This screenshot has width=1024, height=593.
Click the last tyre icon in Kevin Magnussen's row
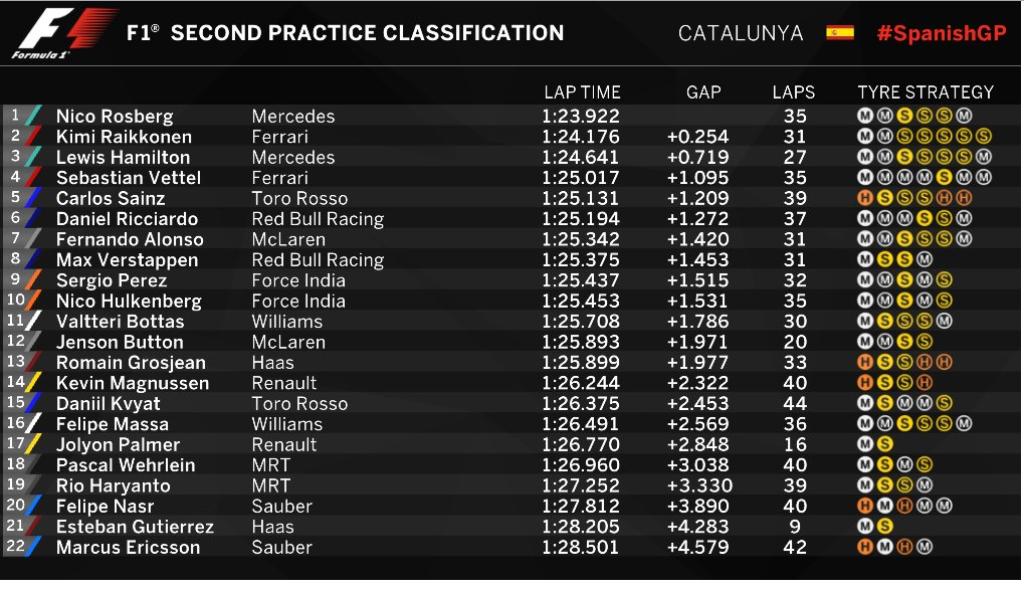pyautogui.click(x=924, y=383)
